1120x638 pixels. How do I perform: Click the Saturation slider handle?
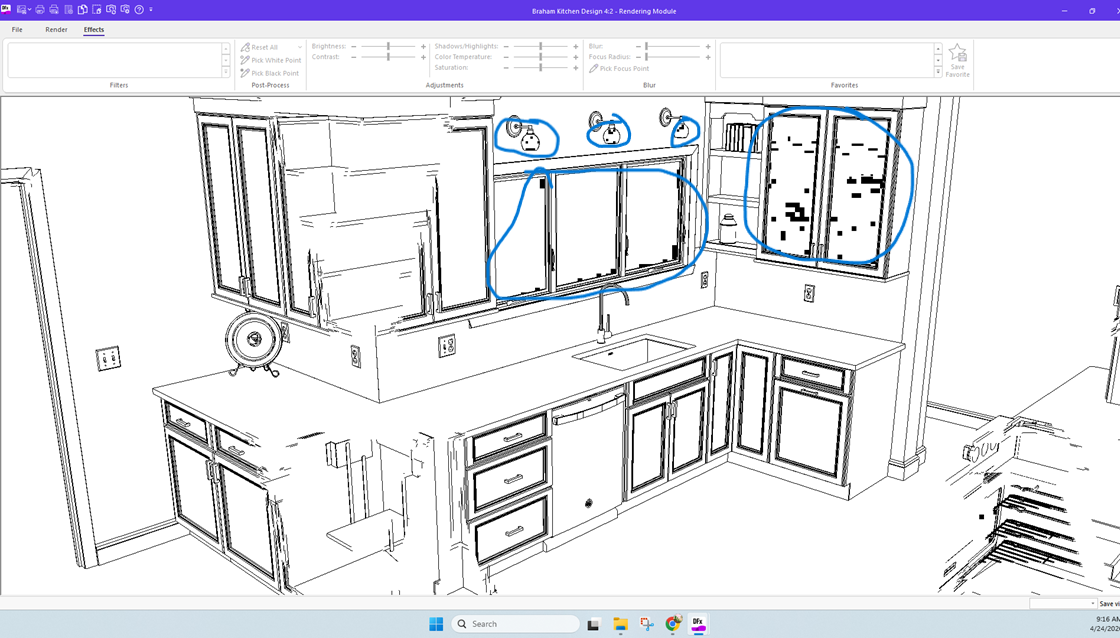[541, 68]
